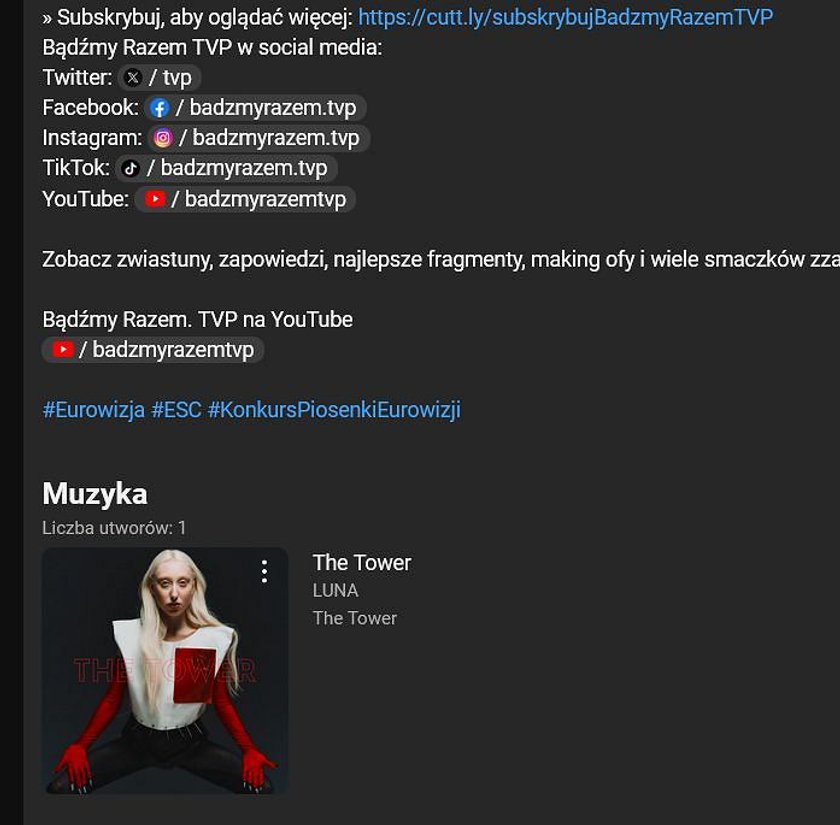This screenshot has width=840, height=825.
Task: Click the YouTube icon in the social media list
Action: [x=155, y=199]
